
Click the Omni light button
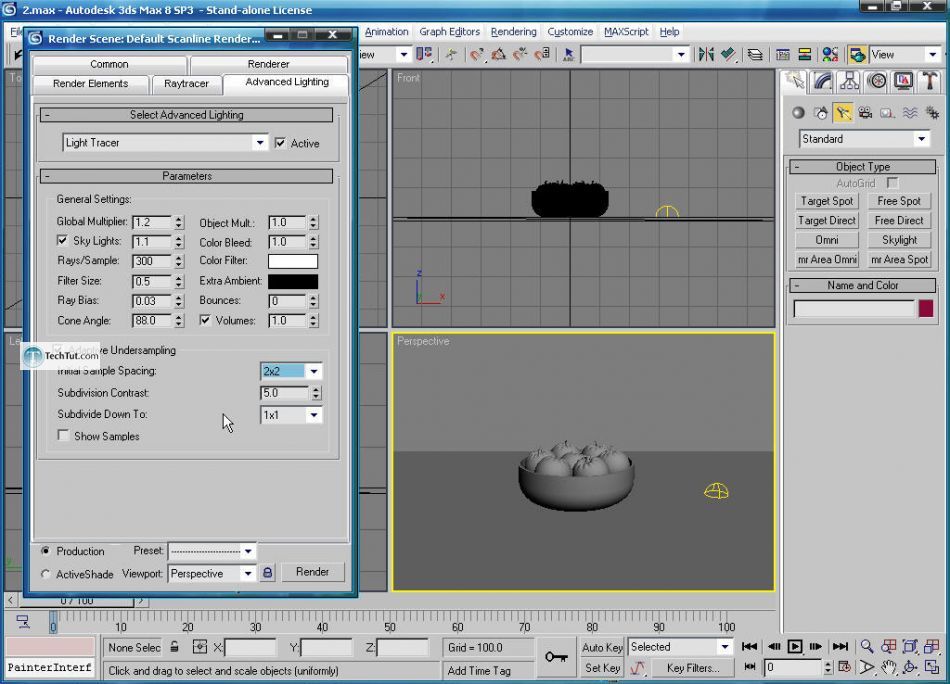click(826, 240)
